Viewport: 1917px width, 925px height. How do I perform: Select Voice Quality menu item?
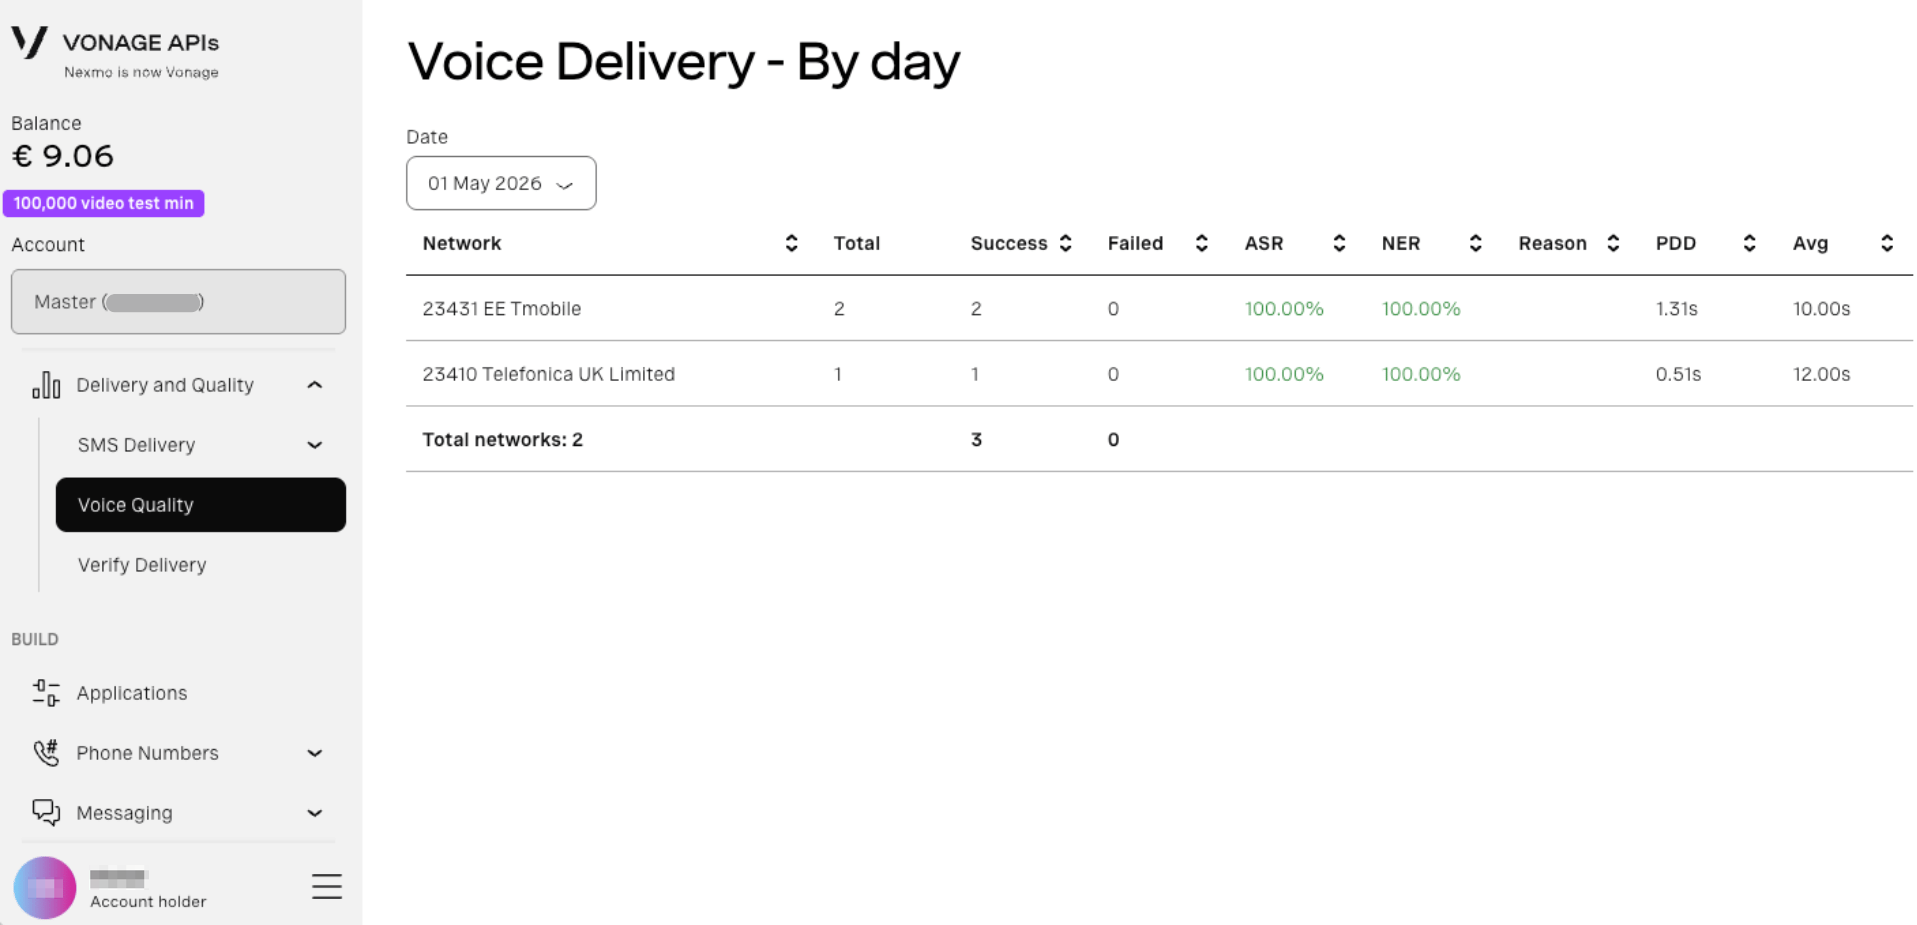201,505
